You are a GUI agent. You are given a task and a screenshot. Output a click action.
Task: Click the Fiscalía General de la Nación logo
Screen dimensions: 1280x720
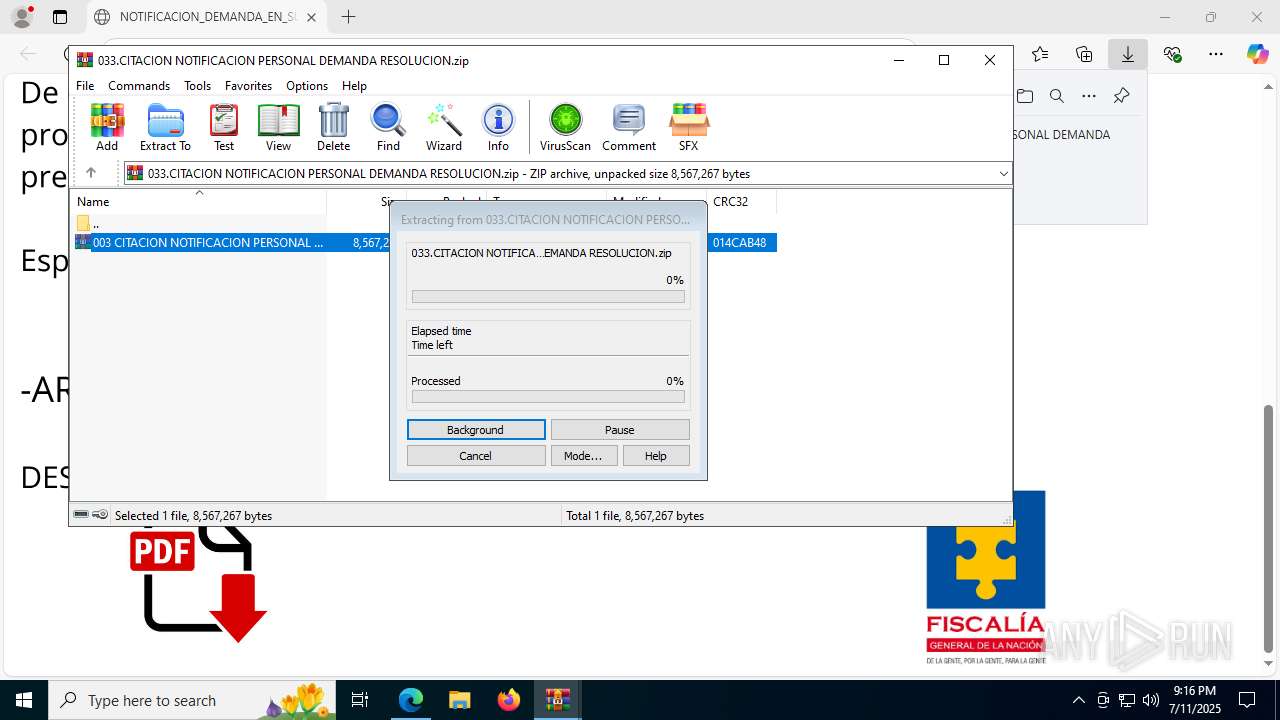pyautogui.click(x=985, y=577)
